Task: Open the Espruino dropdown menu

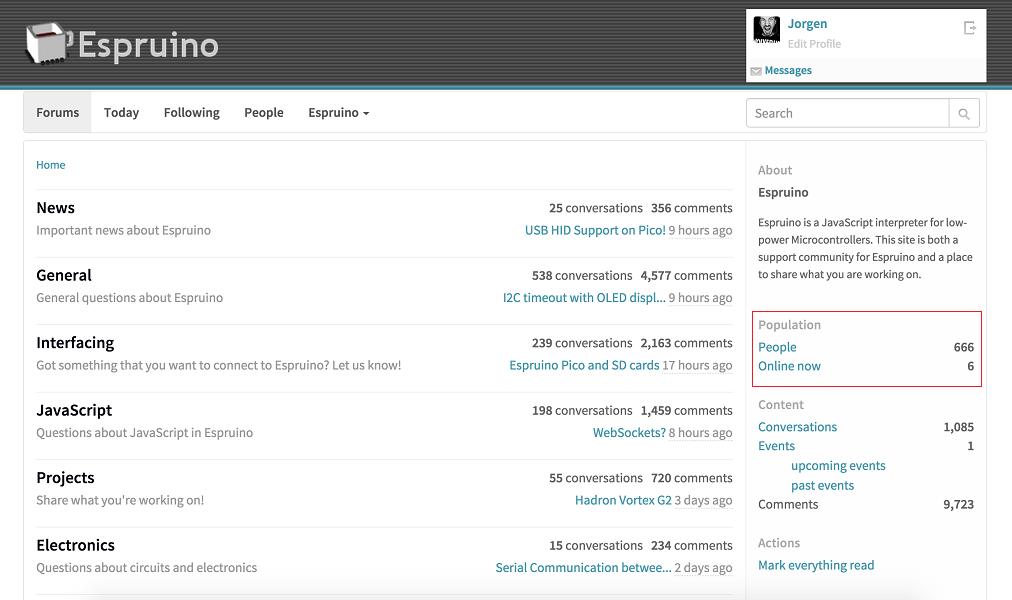Action: tap(338, 112)
